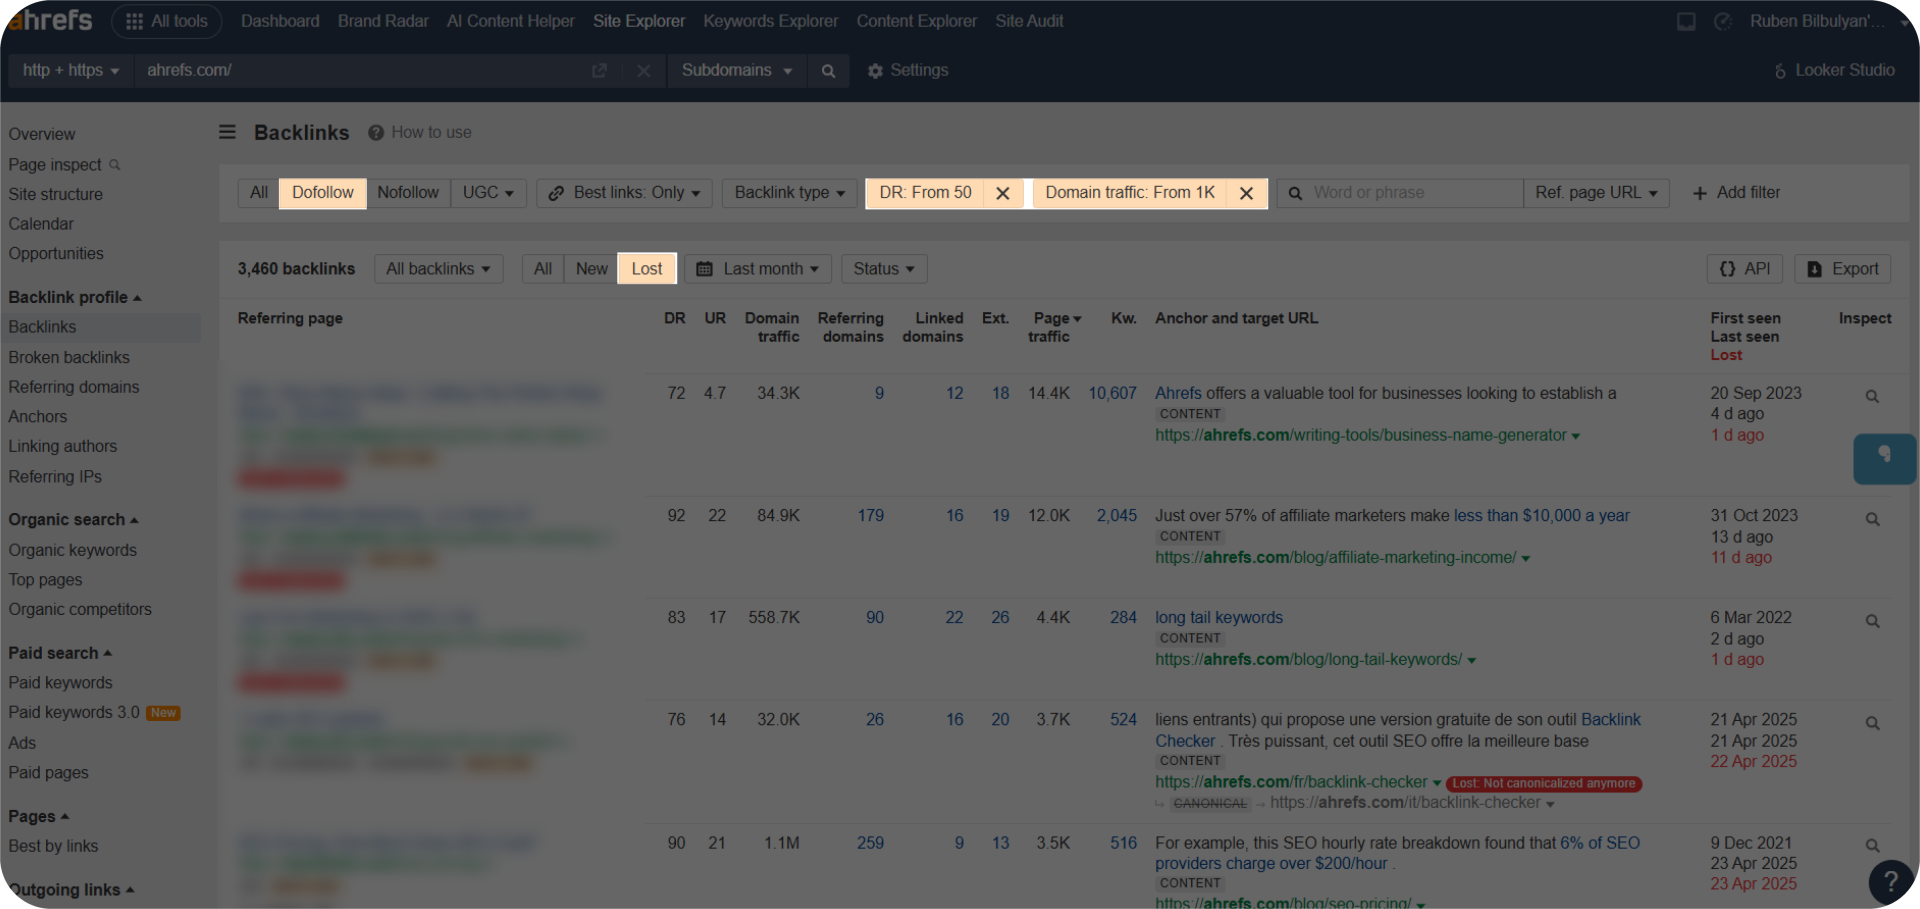1920x909 pixels.
Task: Inspect the seo-pricing backlink row
Action: click(x=1872, y=846)
